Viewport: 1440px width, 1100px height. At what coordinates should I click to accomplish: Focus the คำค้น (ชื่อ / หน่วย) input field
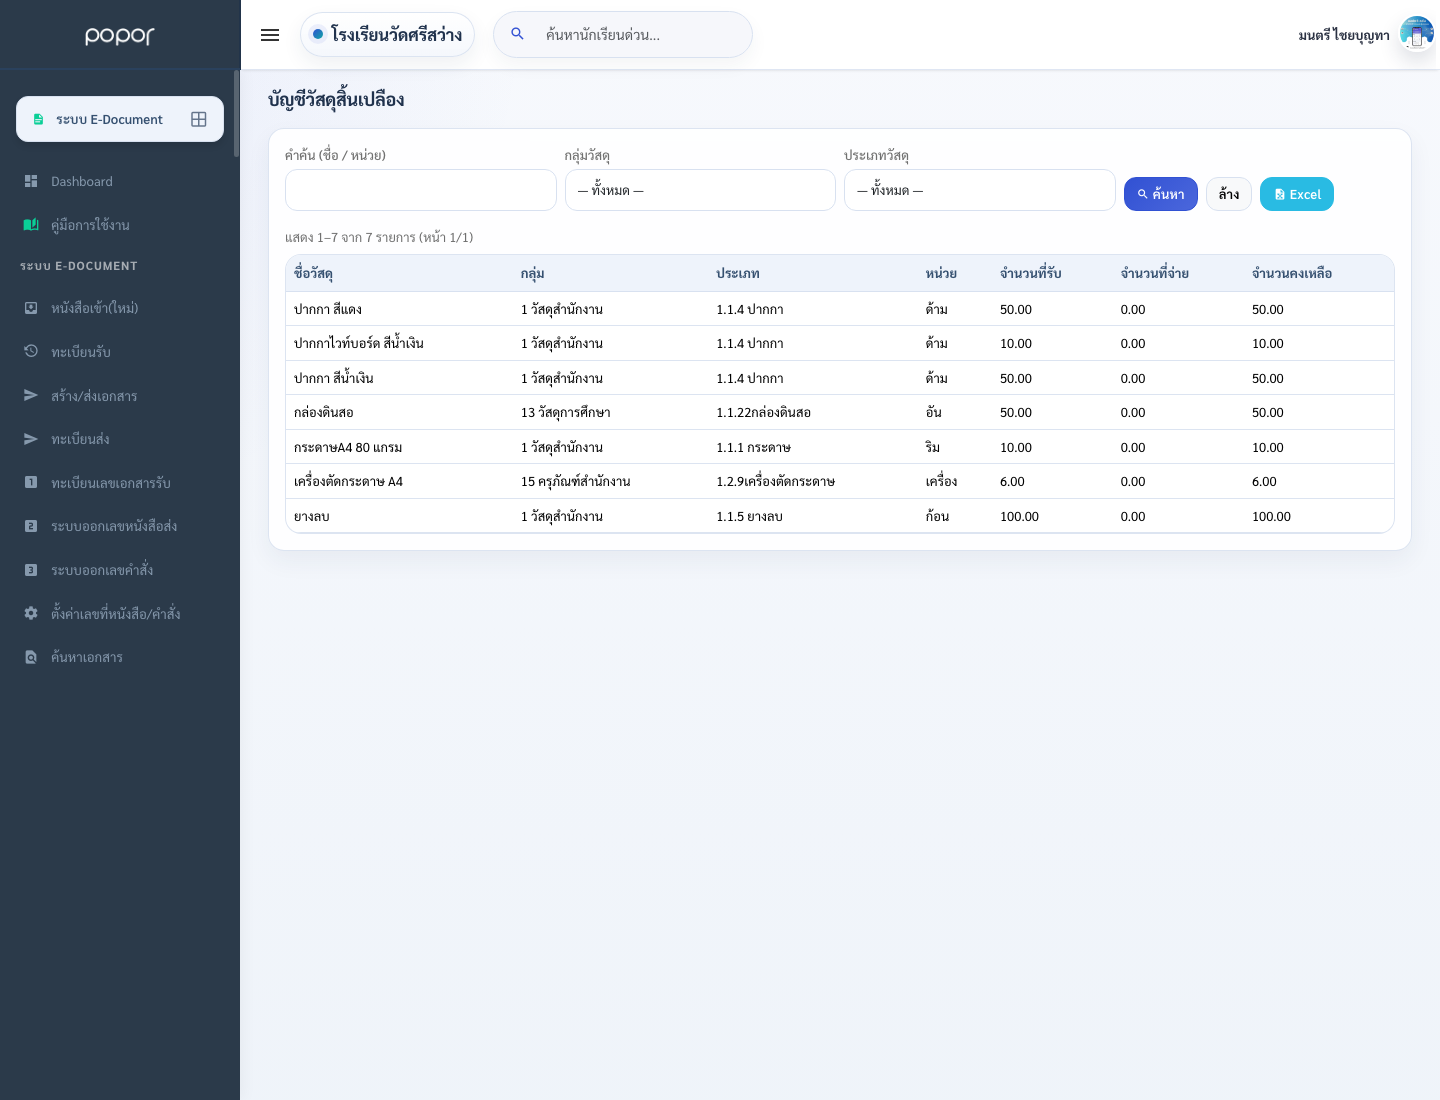pyautogui.click(x=421, y=190)
